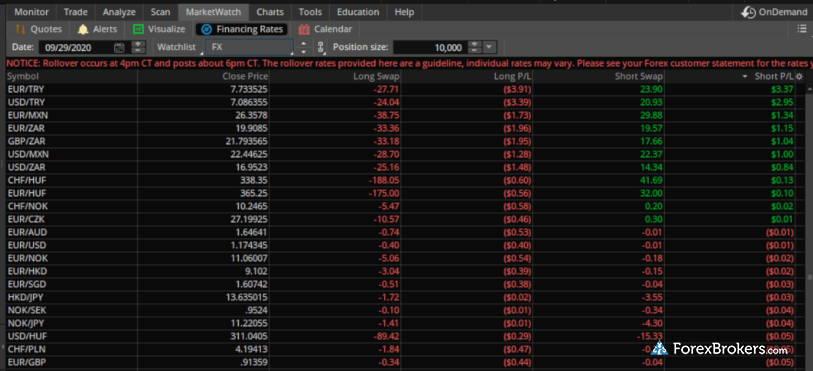
Task: Increase position size with plus stepper
Action: click(474, 44)
